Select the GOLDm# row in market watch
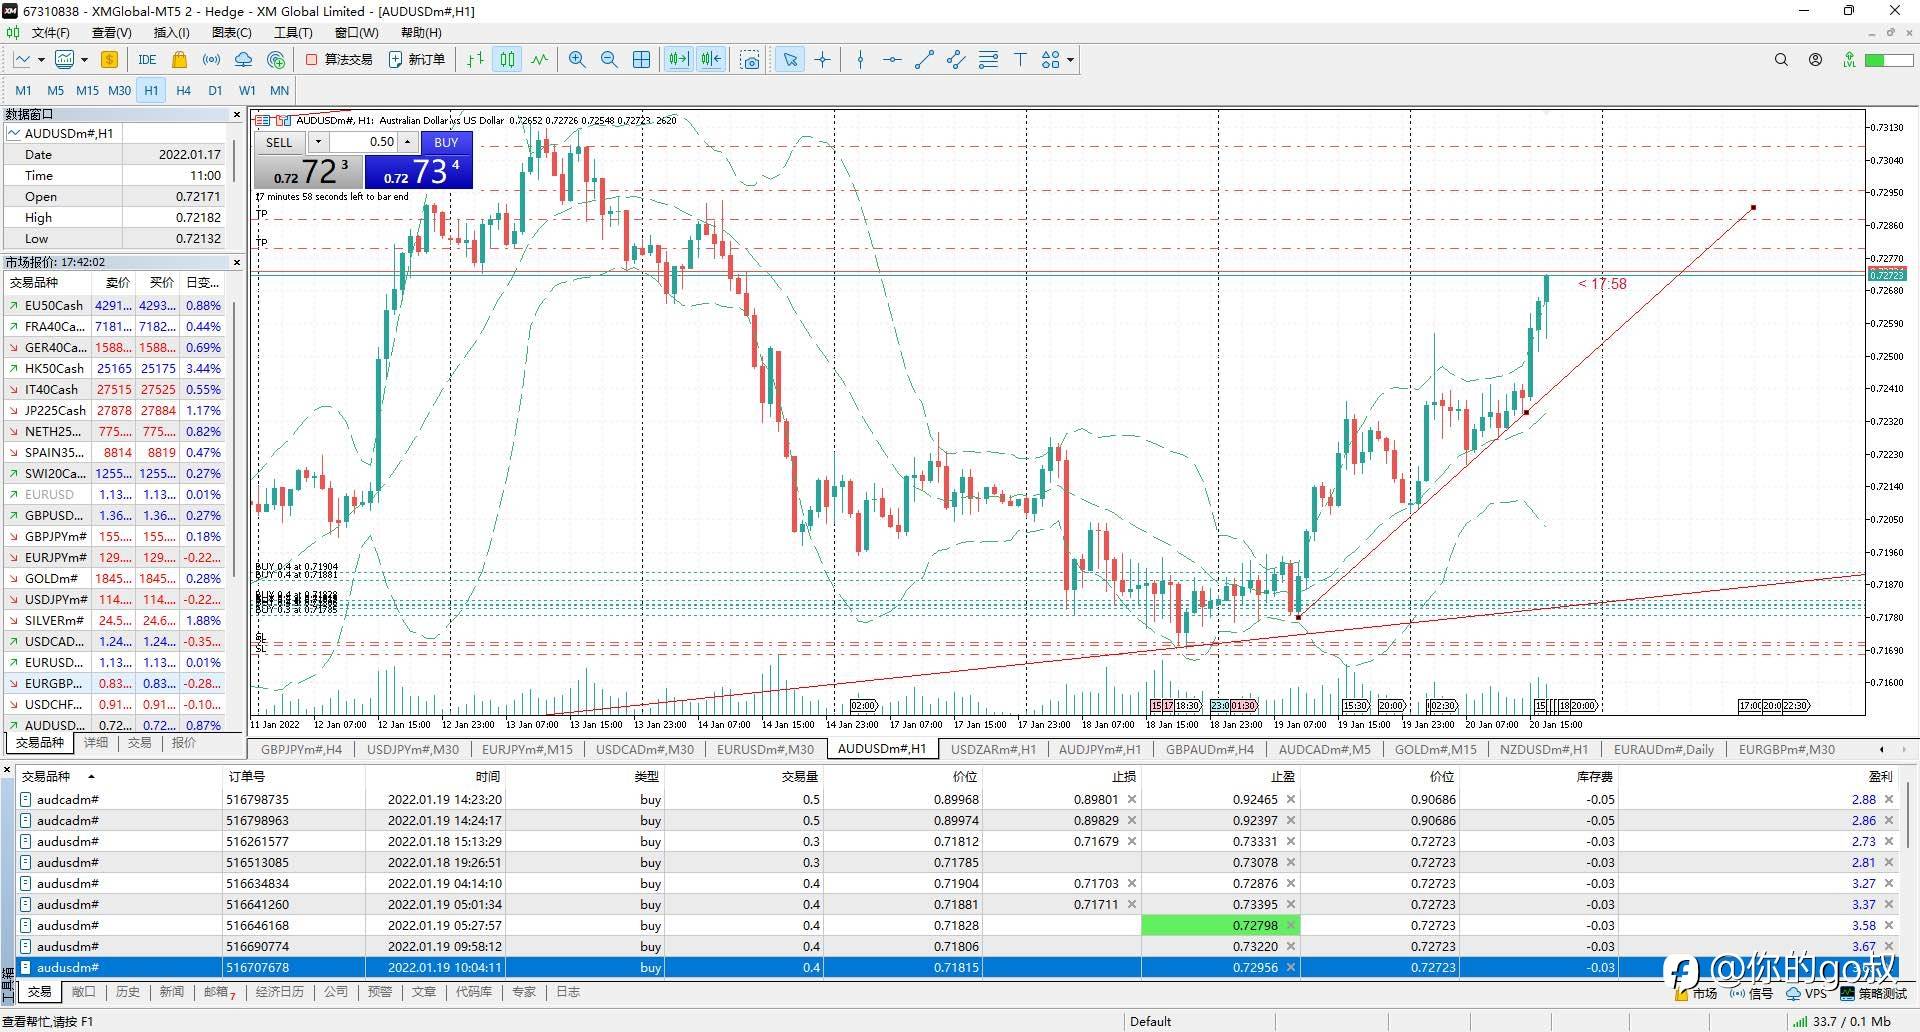The width and height of the screenshot is (1920, 1032). [116, 578]
